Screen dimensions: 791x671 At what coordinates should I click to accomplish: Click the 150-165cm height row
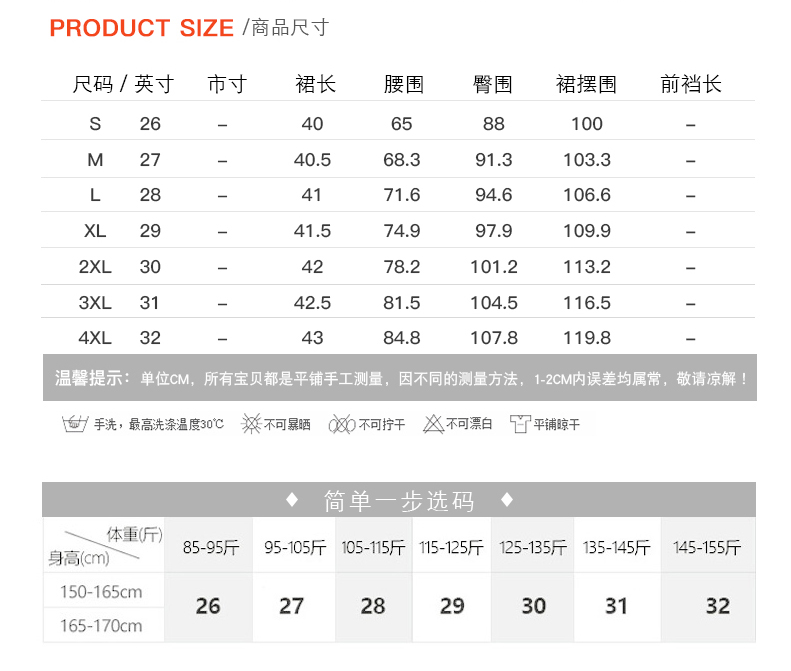coord(101,592)
